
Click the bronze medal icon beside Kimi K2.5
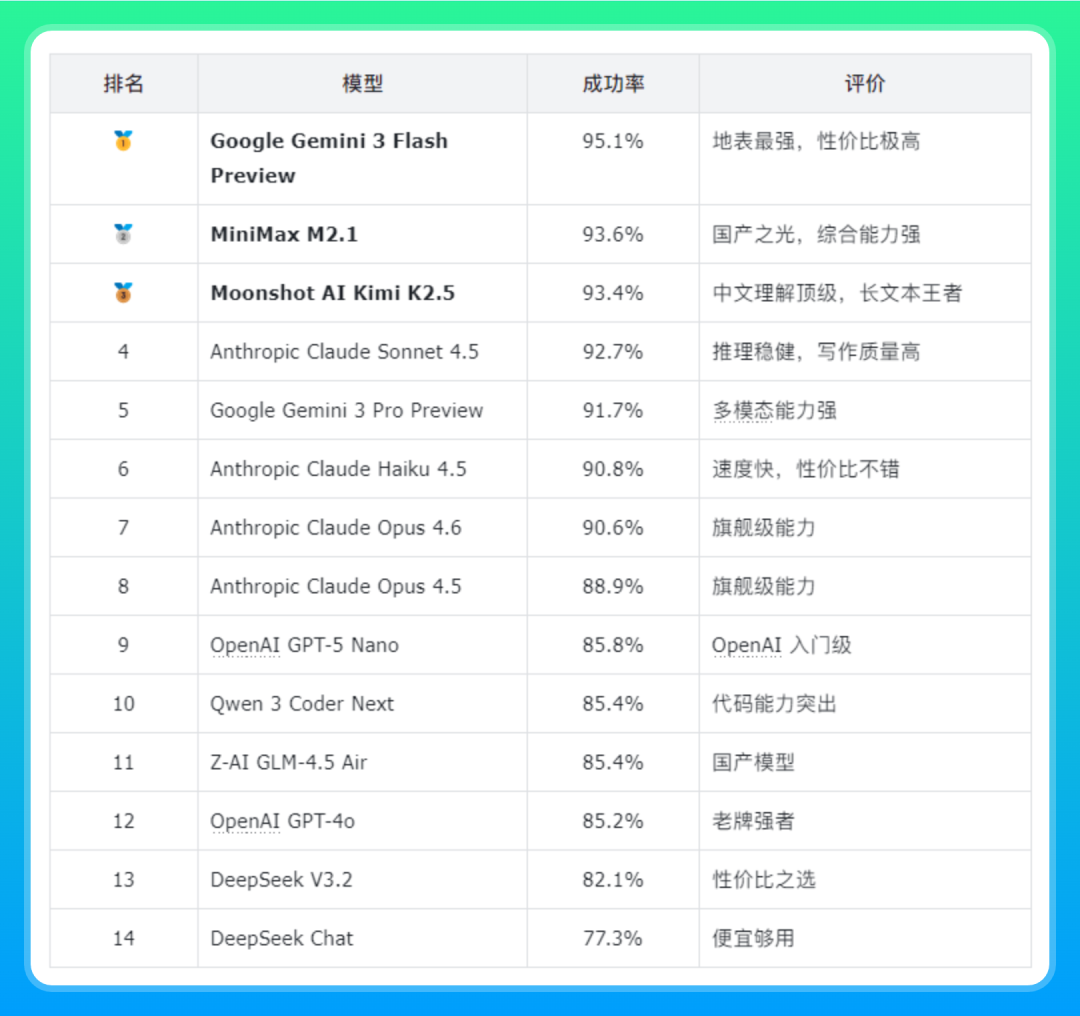pyautogui.click(x=123, y=293)
